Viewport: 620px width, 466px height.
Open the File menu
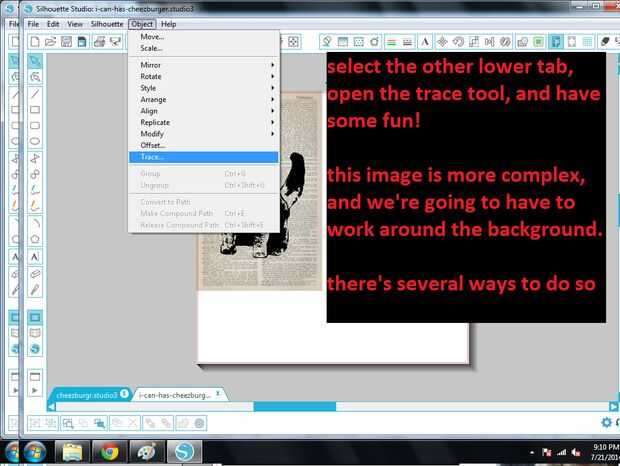(x=33, y=24)
